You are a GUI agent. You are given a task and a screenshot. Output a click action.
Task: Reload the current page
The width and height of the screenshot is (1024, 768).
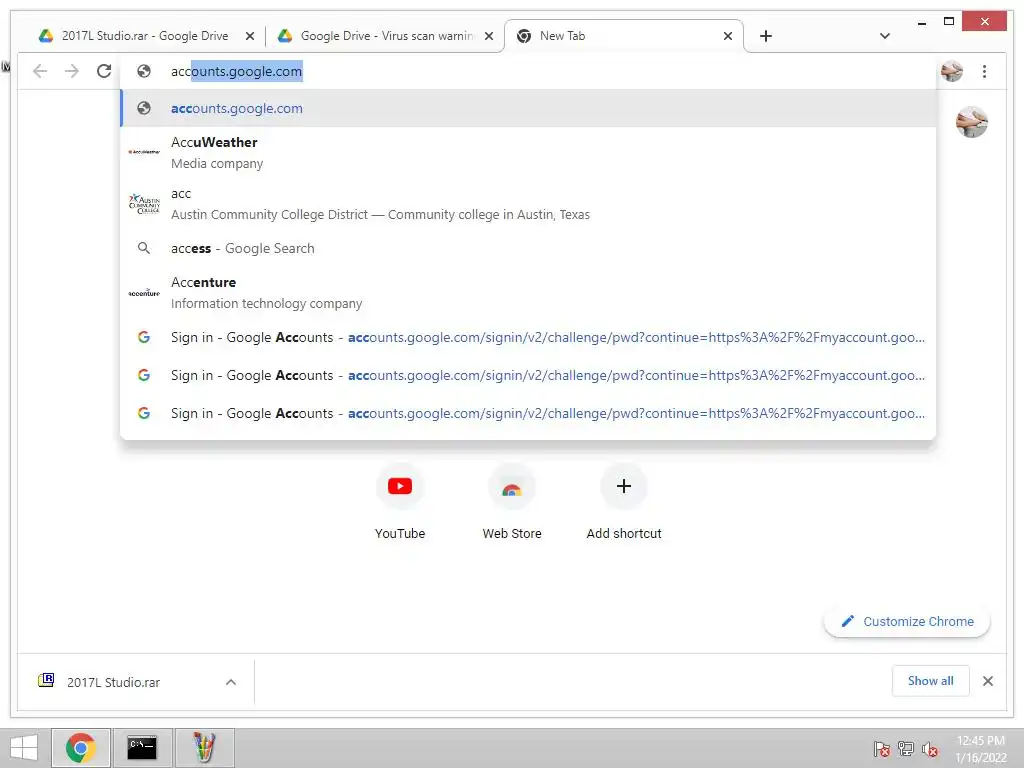click(104, 71)
